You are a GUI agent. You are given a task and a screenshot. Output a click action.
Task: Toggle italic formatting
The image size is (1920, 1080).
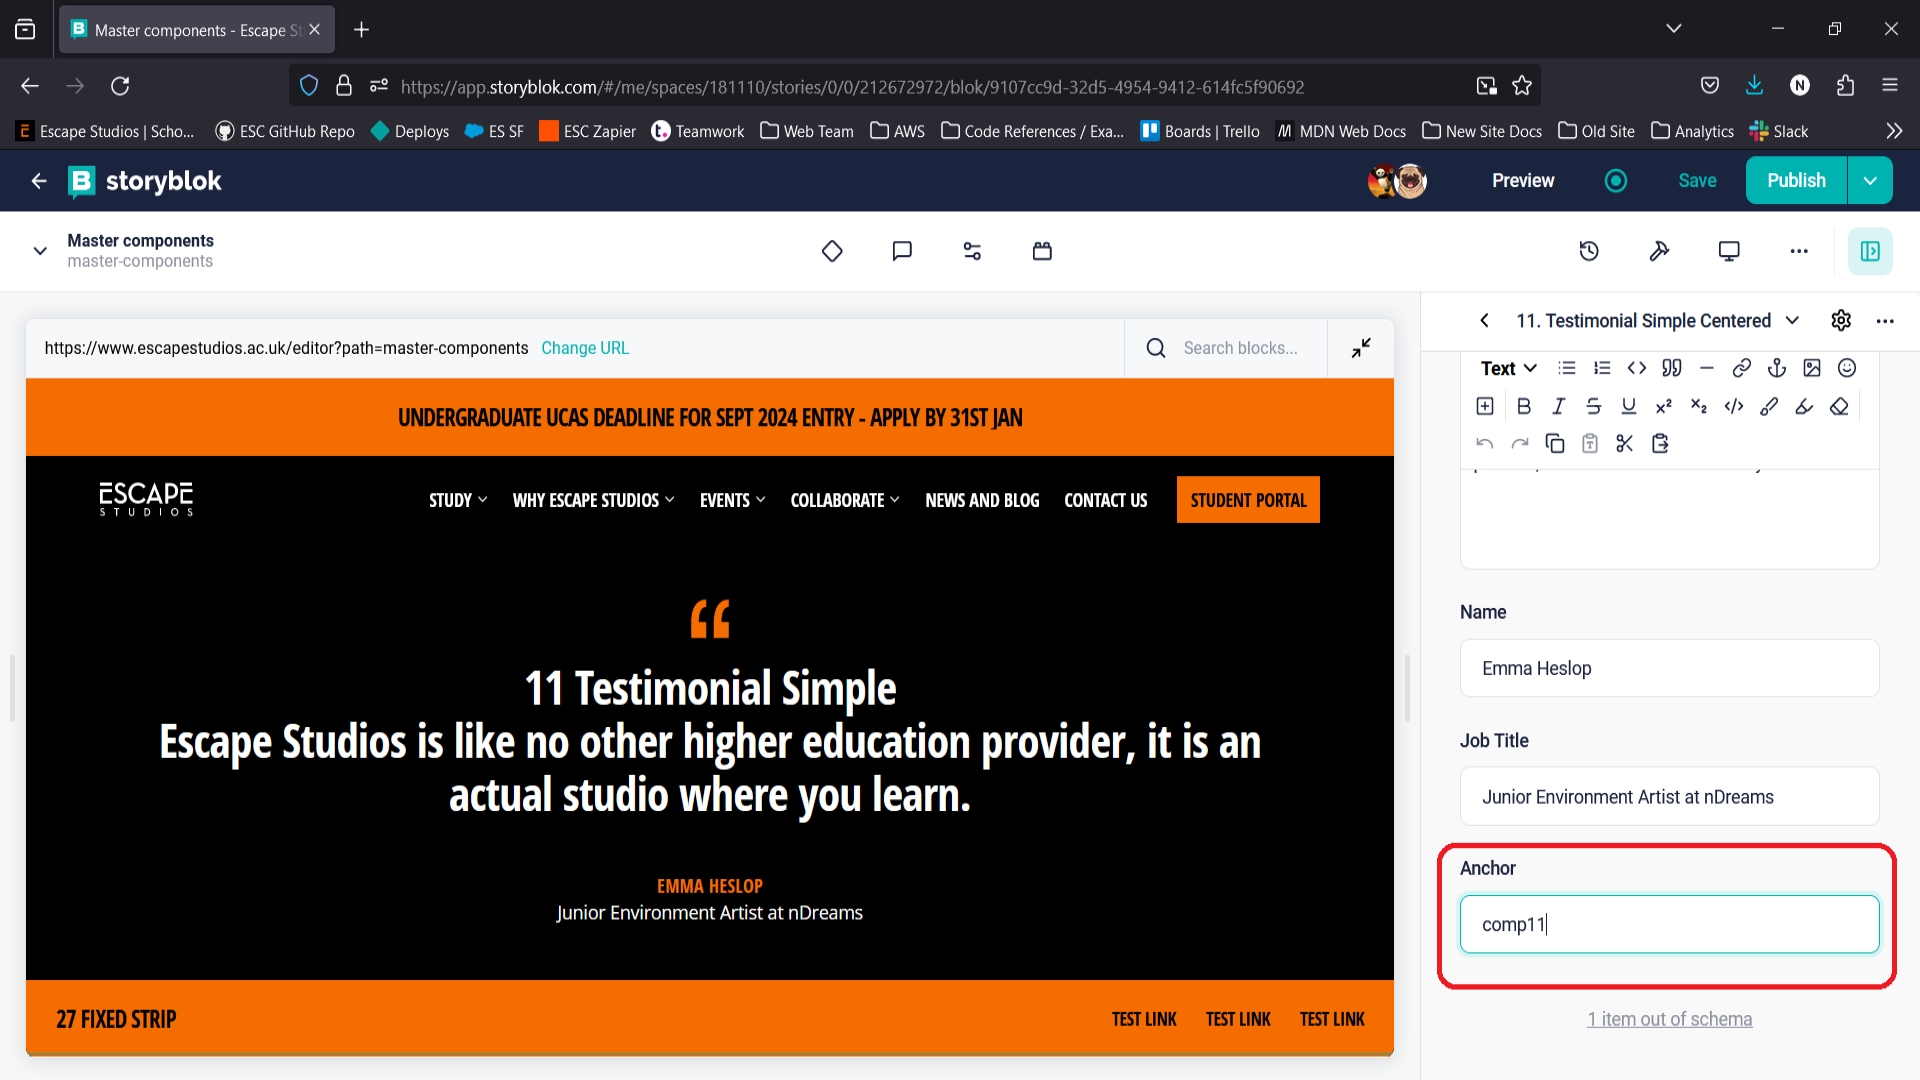point(1559,406)
